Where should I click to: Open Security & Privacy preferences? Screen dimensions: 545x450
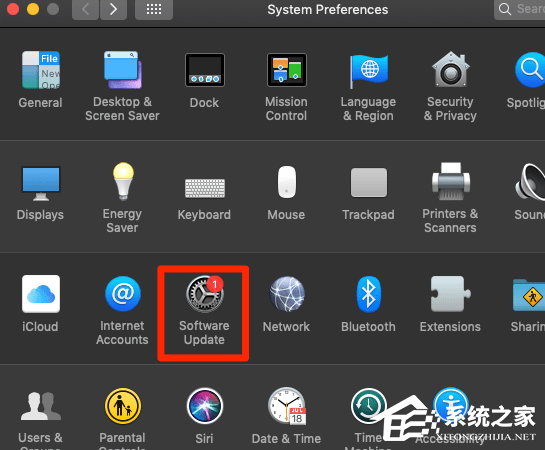click(450, 69)
